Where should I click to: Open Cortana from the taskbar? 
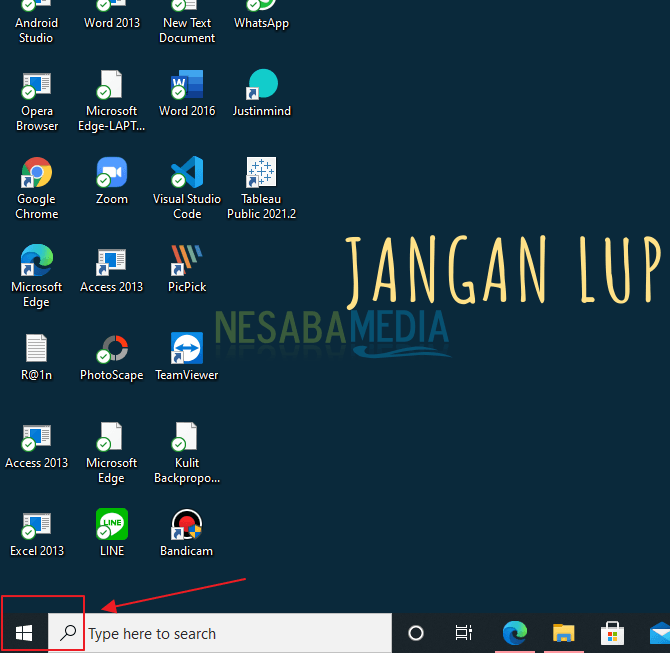click(x=416, y=633)
